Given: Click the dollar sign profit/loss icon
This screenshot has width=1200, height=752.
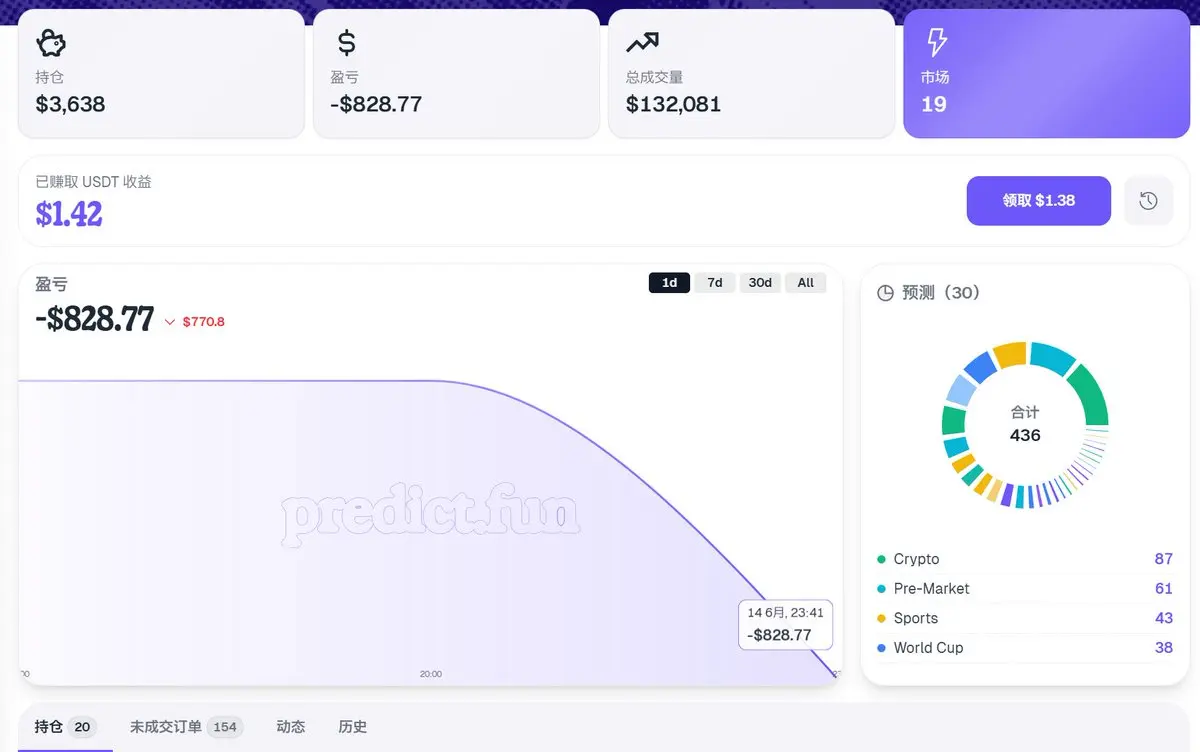Looking at the screenshot, I should tap(346, 43).
